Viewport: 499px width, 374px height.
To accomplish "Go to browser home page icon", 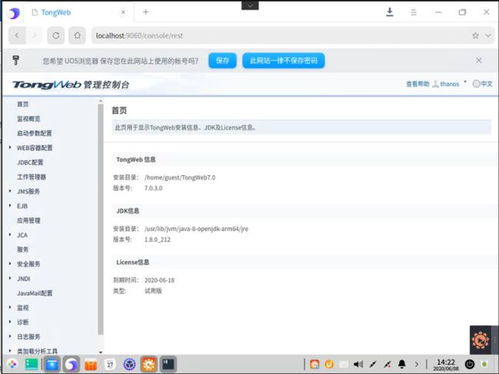I will coord(77,35).
